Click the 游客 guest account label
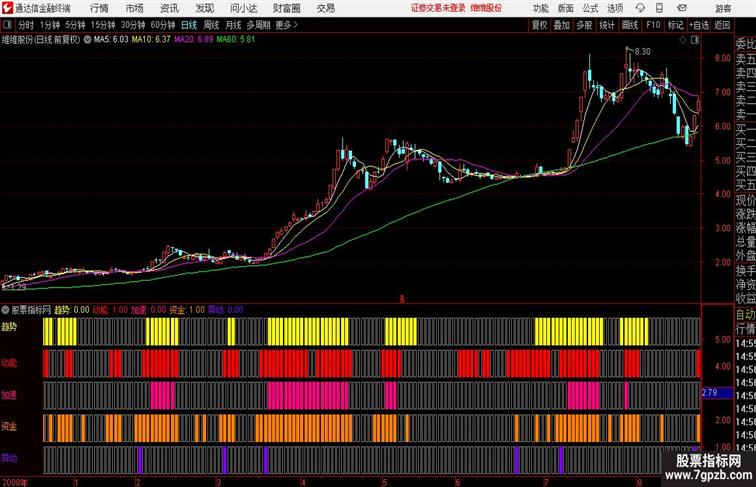The image size is (756, 487). pos(723,8)
